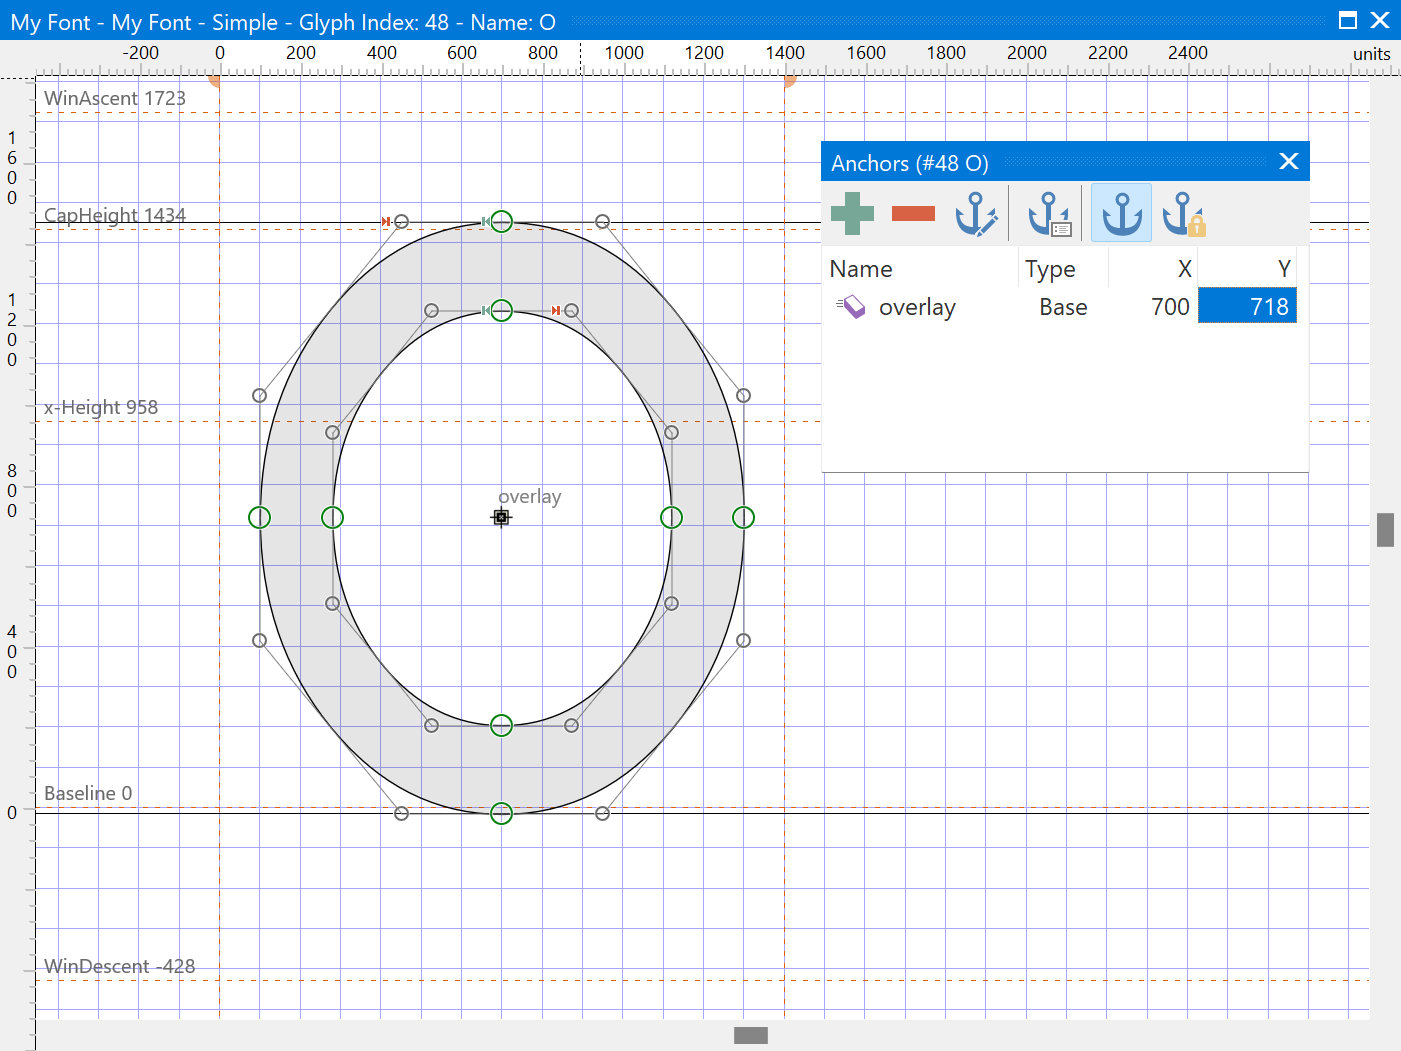Click the anchor lock icon
This screenshot has width=1401, height=1051.
(1184, 213)
